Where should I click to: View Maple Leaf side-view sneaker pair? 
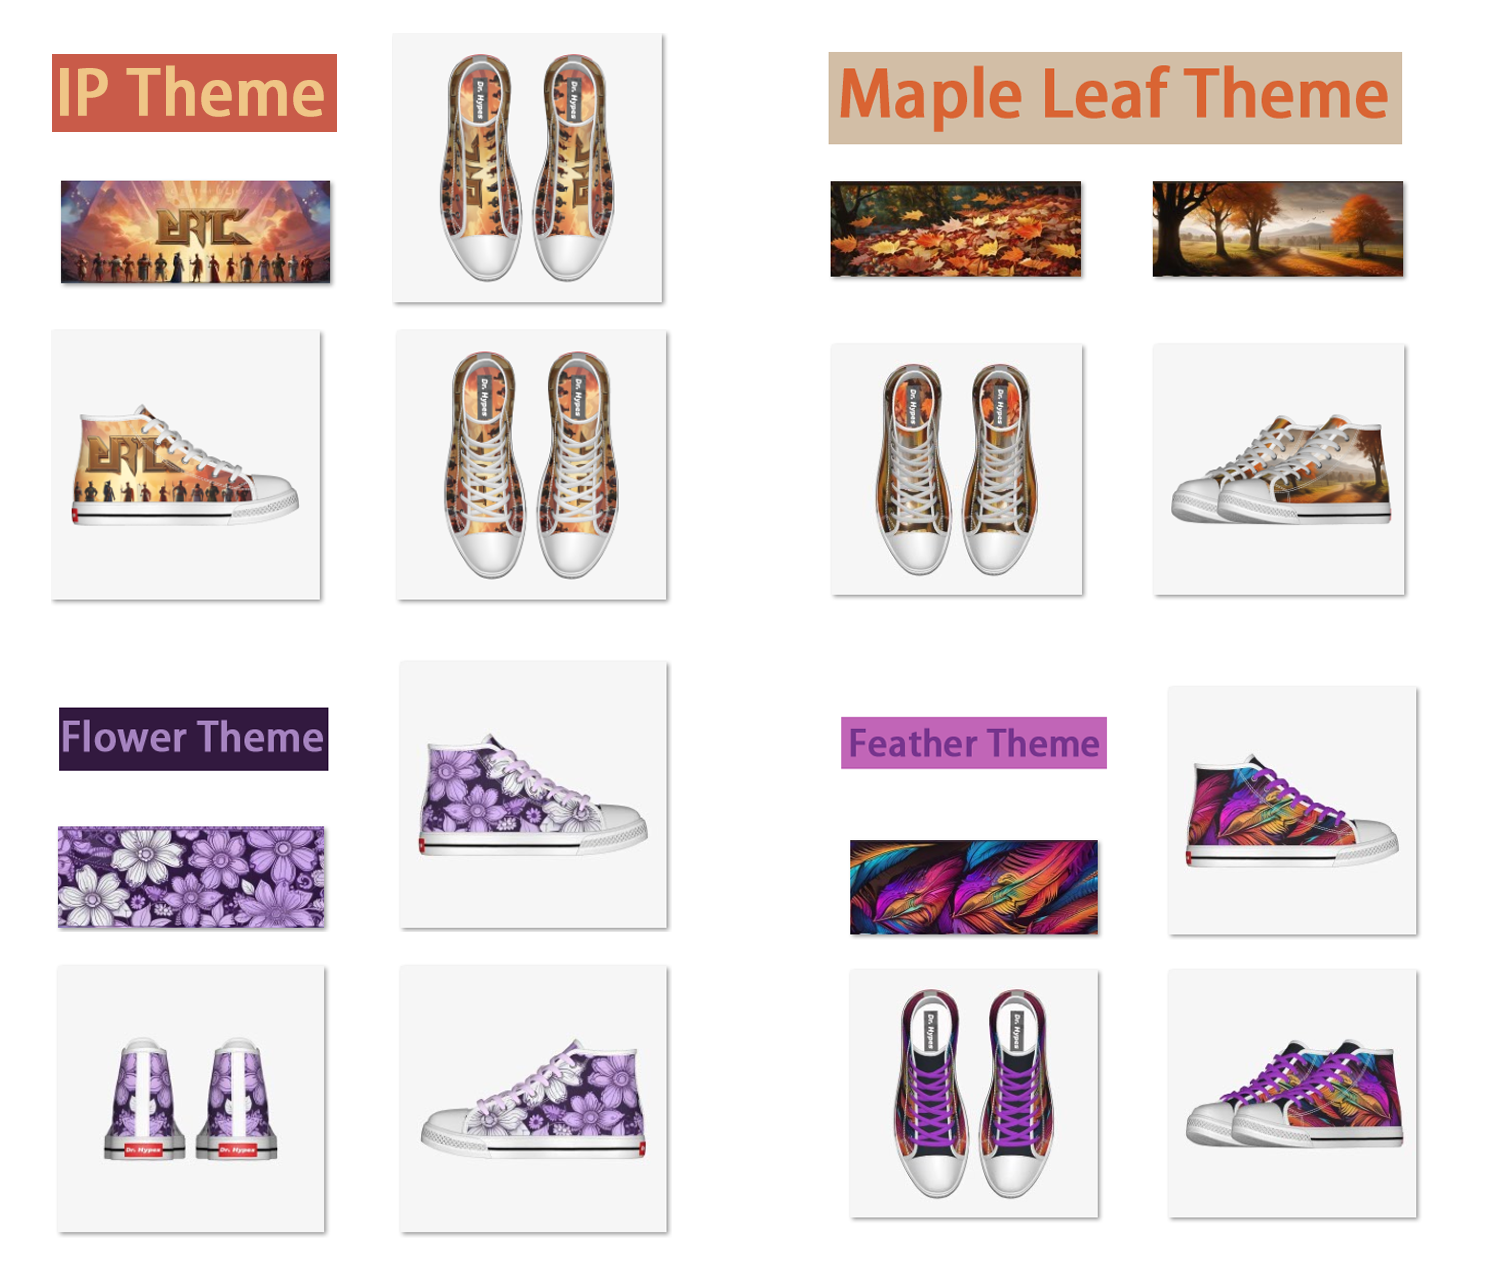tap(1279, 469)
